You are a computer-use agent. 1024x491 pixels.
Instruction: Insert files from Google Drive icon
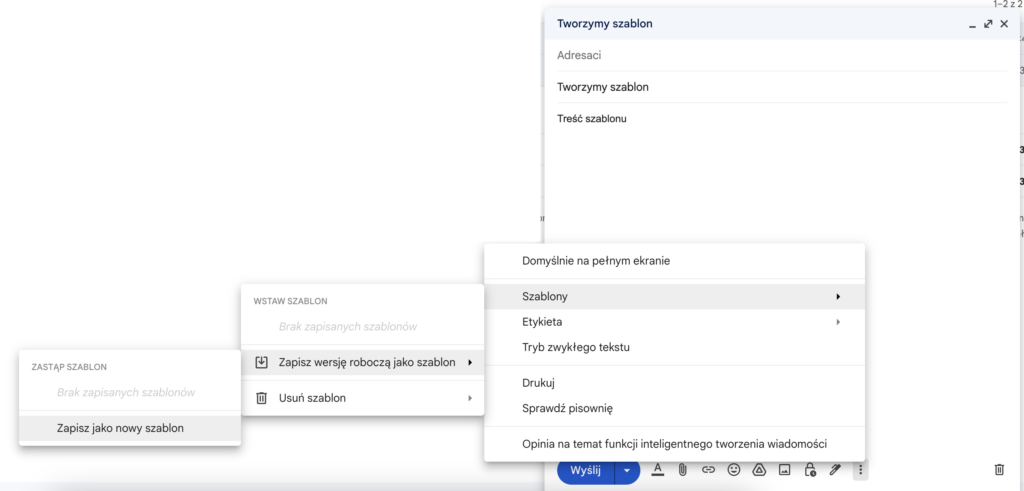(x=759, y=469)
